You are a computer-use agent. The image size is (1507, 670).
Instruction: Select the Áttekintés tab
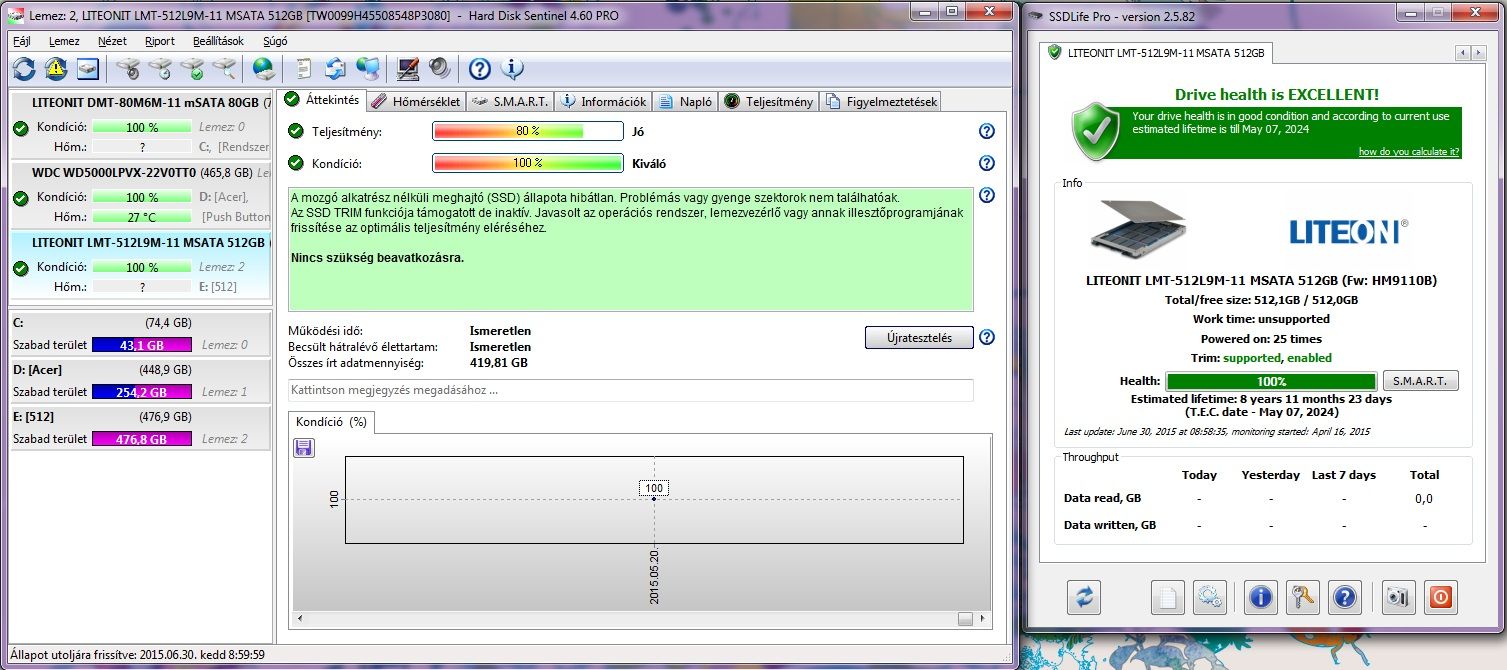pos(322,100)
